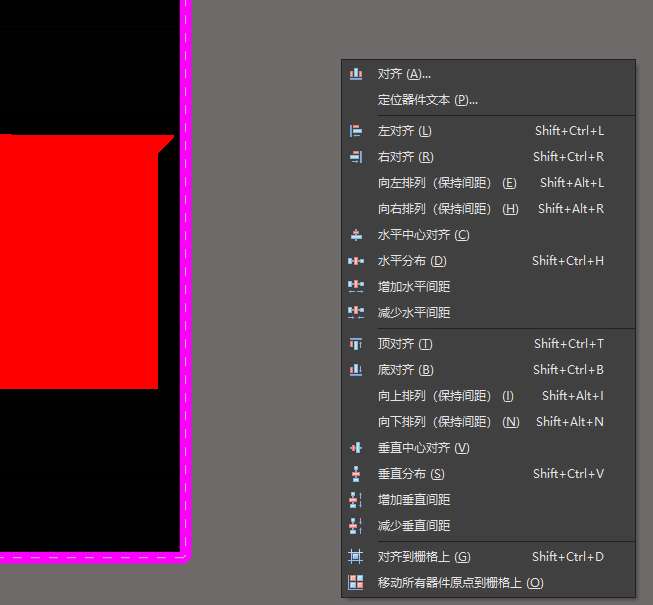Screen dimensions: 653x605
Task: Click the 减少垂直间距 icon
Action: tap(356, 525)
